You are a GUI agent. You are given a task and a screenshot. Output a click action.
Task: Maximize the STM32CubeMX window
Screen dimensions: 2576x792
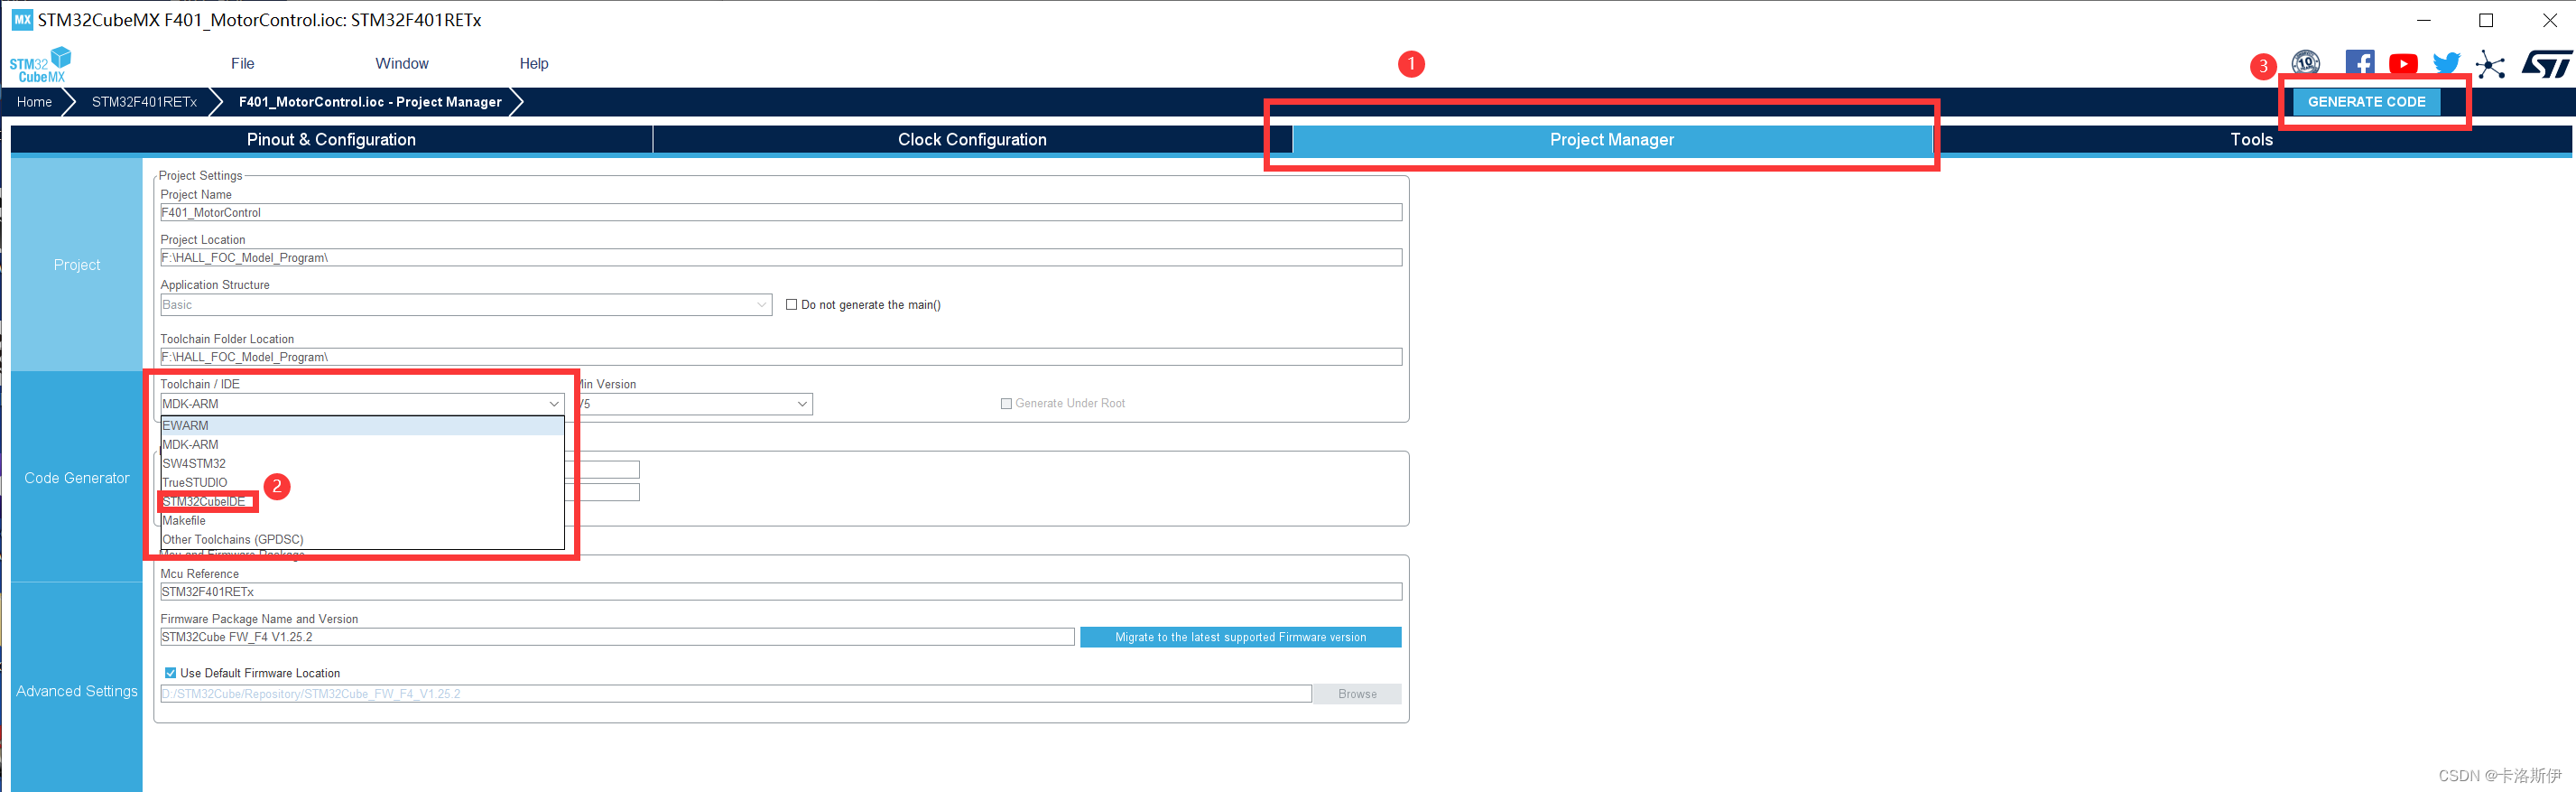coord(2486,20)
